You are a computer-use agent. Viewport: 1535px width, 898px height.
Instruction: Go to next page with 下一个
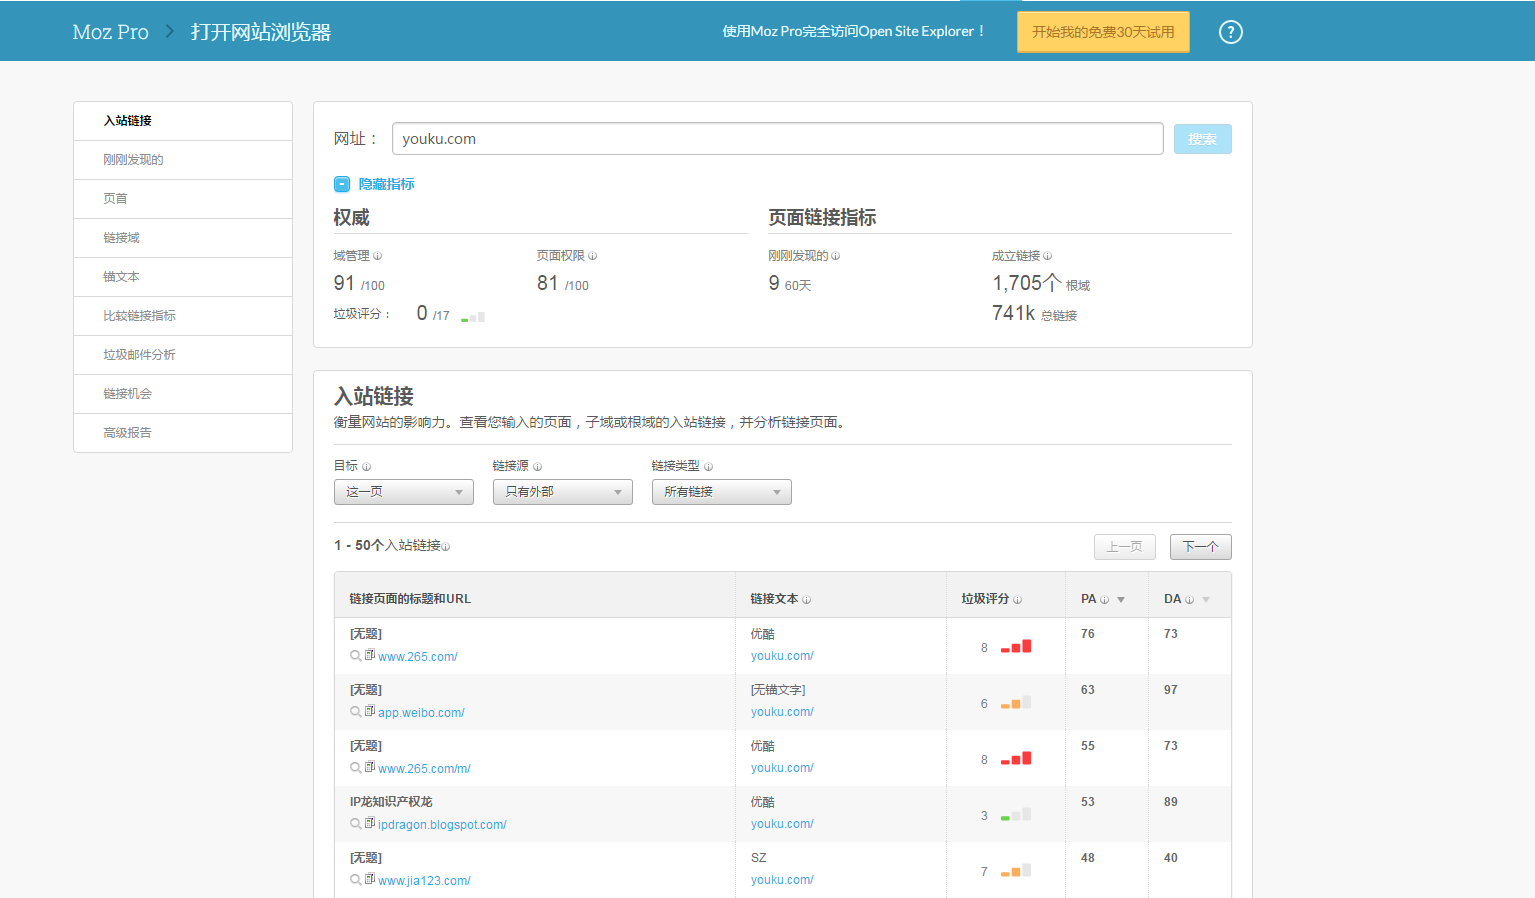click(1200, 547)
